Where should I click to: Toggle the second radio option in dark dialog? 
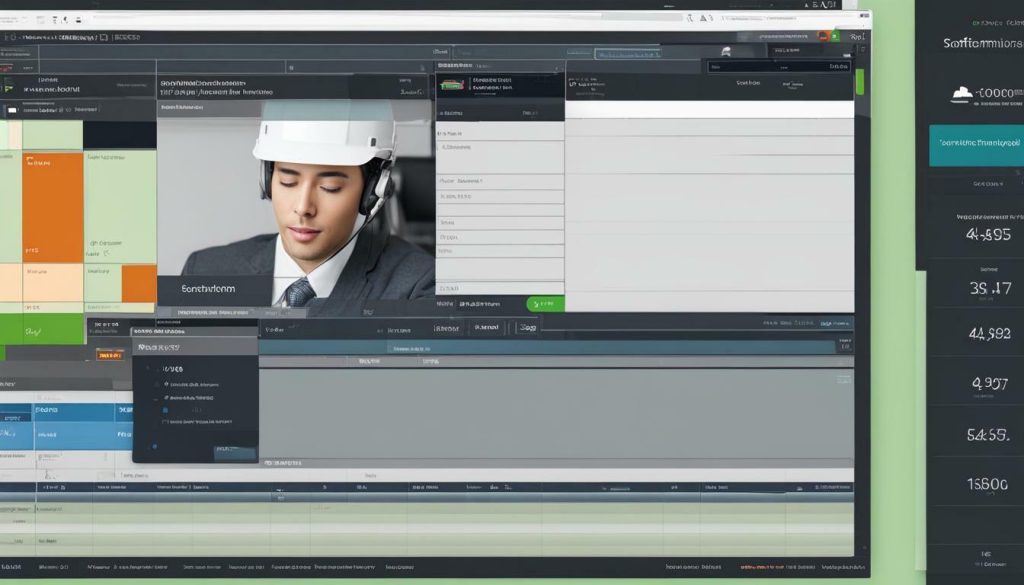coord(166,398)
